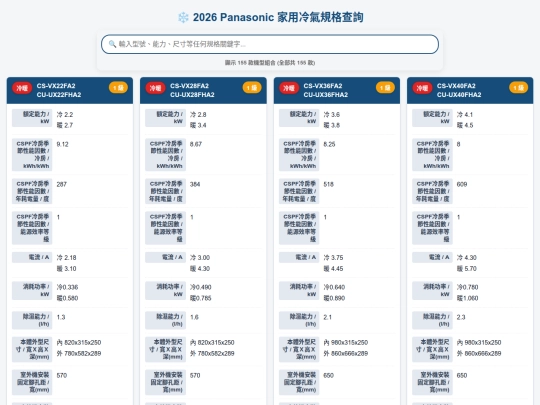
Task: Click the outdoor unit name CU-UX28FHA2
Action: (192, 95)
